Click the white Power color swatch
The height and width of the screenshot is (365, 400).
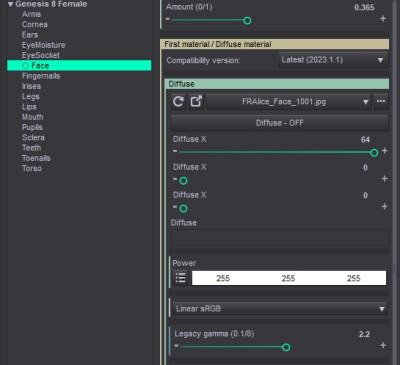click(289, 278)
